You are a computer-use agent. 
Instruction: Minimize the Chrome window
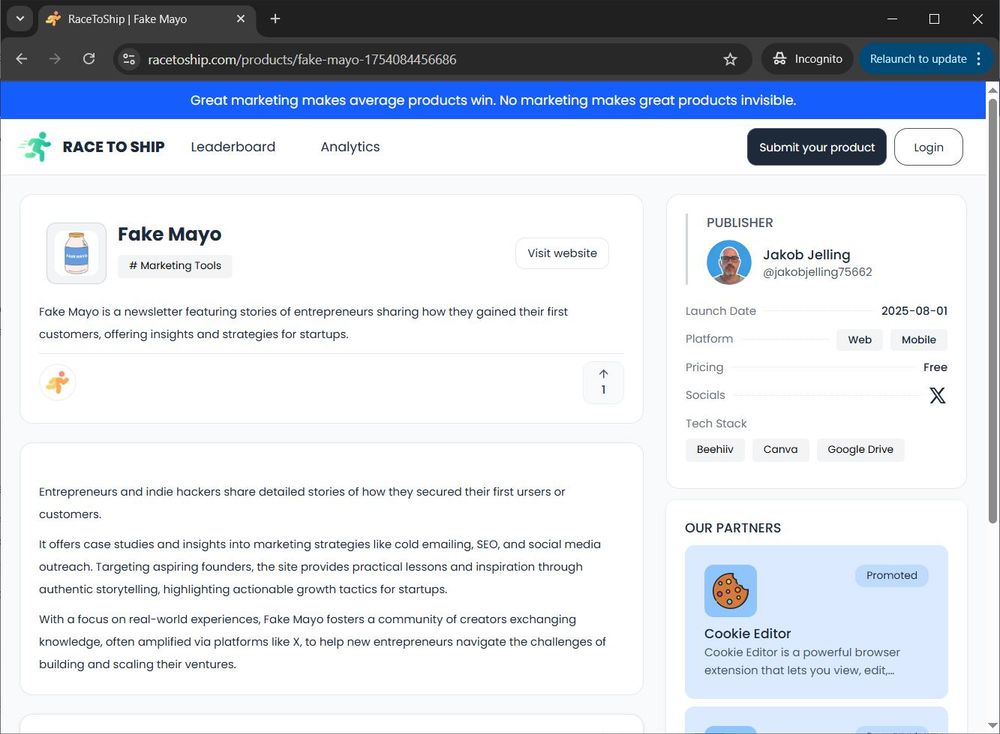point(892,19)
